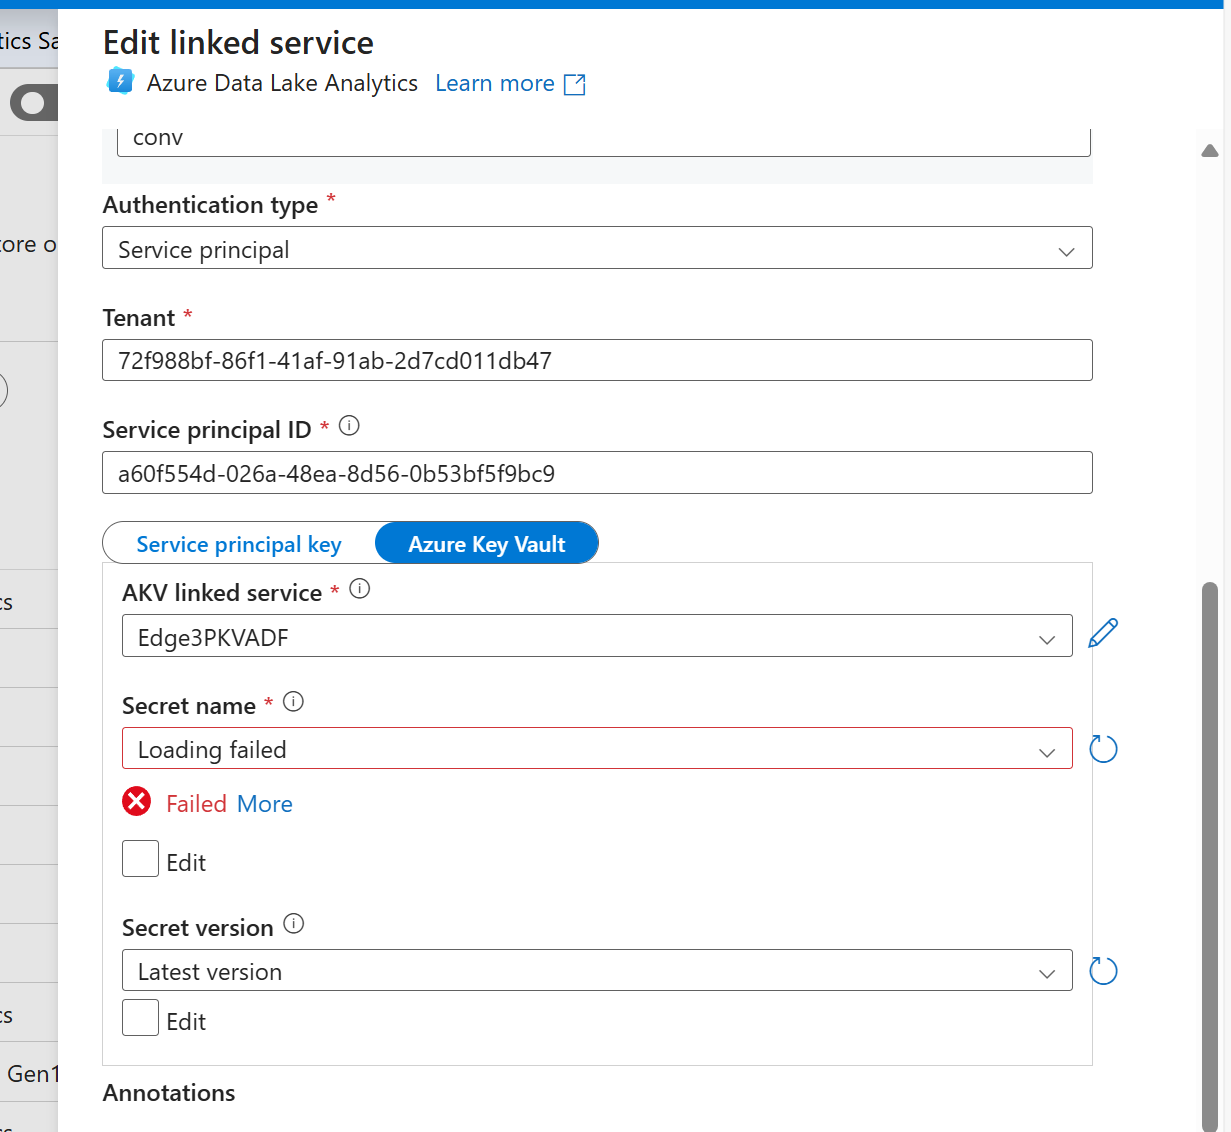Open the Secret name dropdown showing Loading failed
This screenshot has width=1231, height=1132.
(597, 748)
